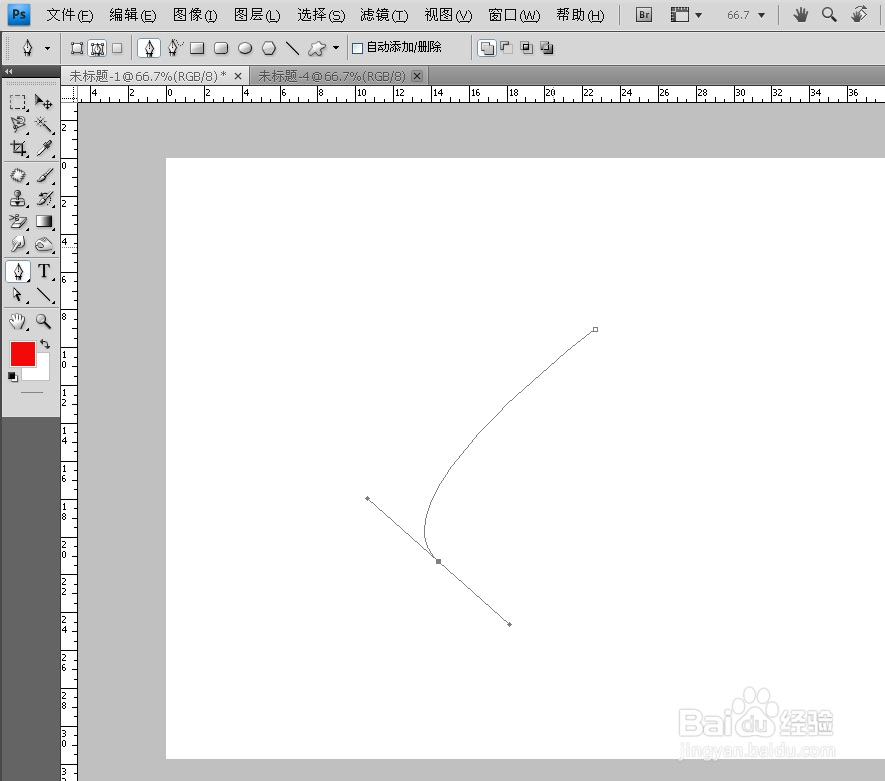Open the 图像(I) menu

tap(195, 15)
